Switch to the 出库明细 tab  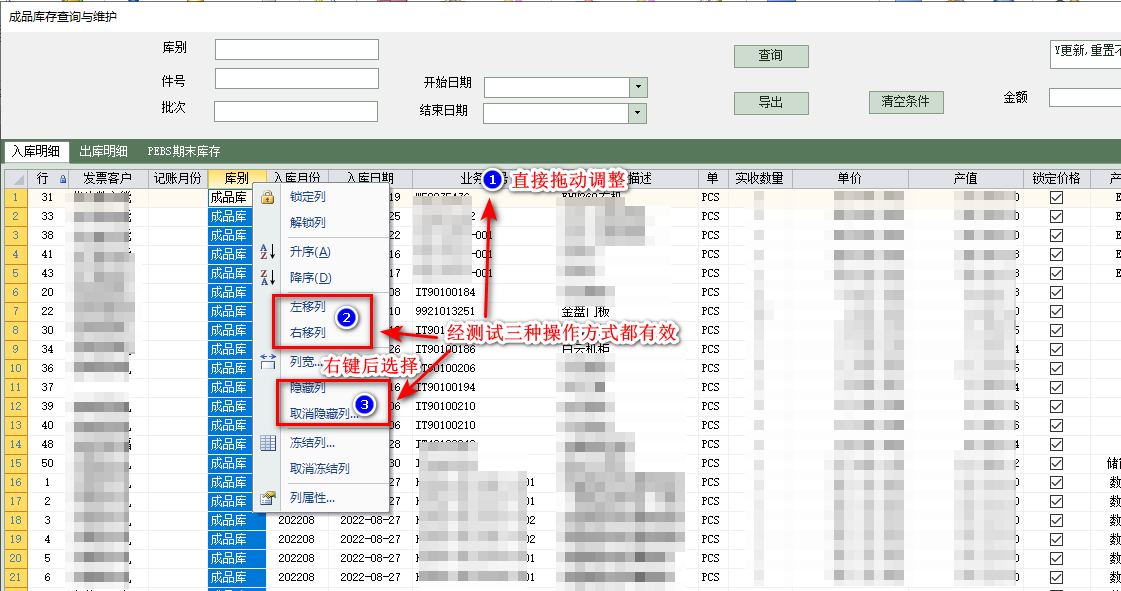[x=103, y=152]
